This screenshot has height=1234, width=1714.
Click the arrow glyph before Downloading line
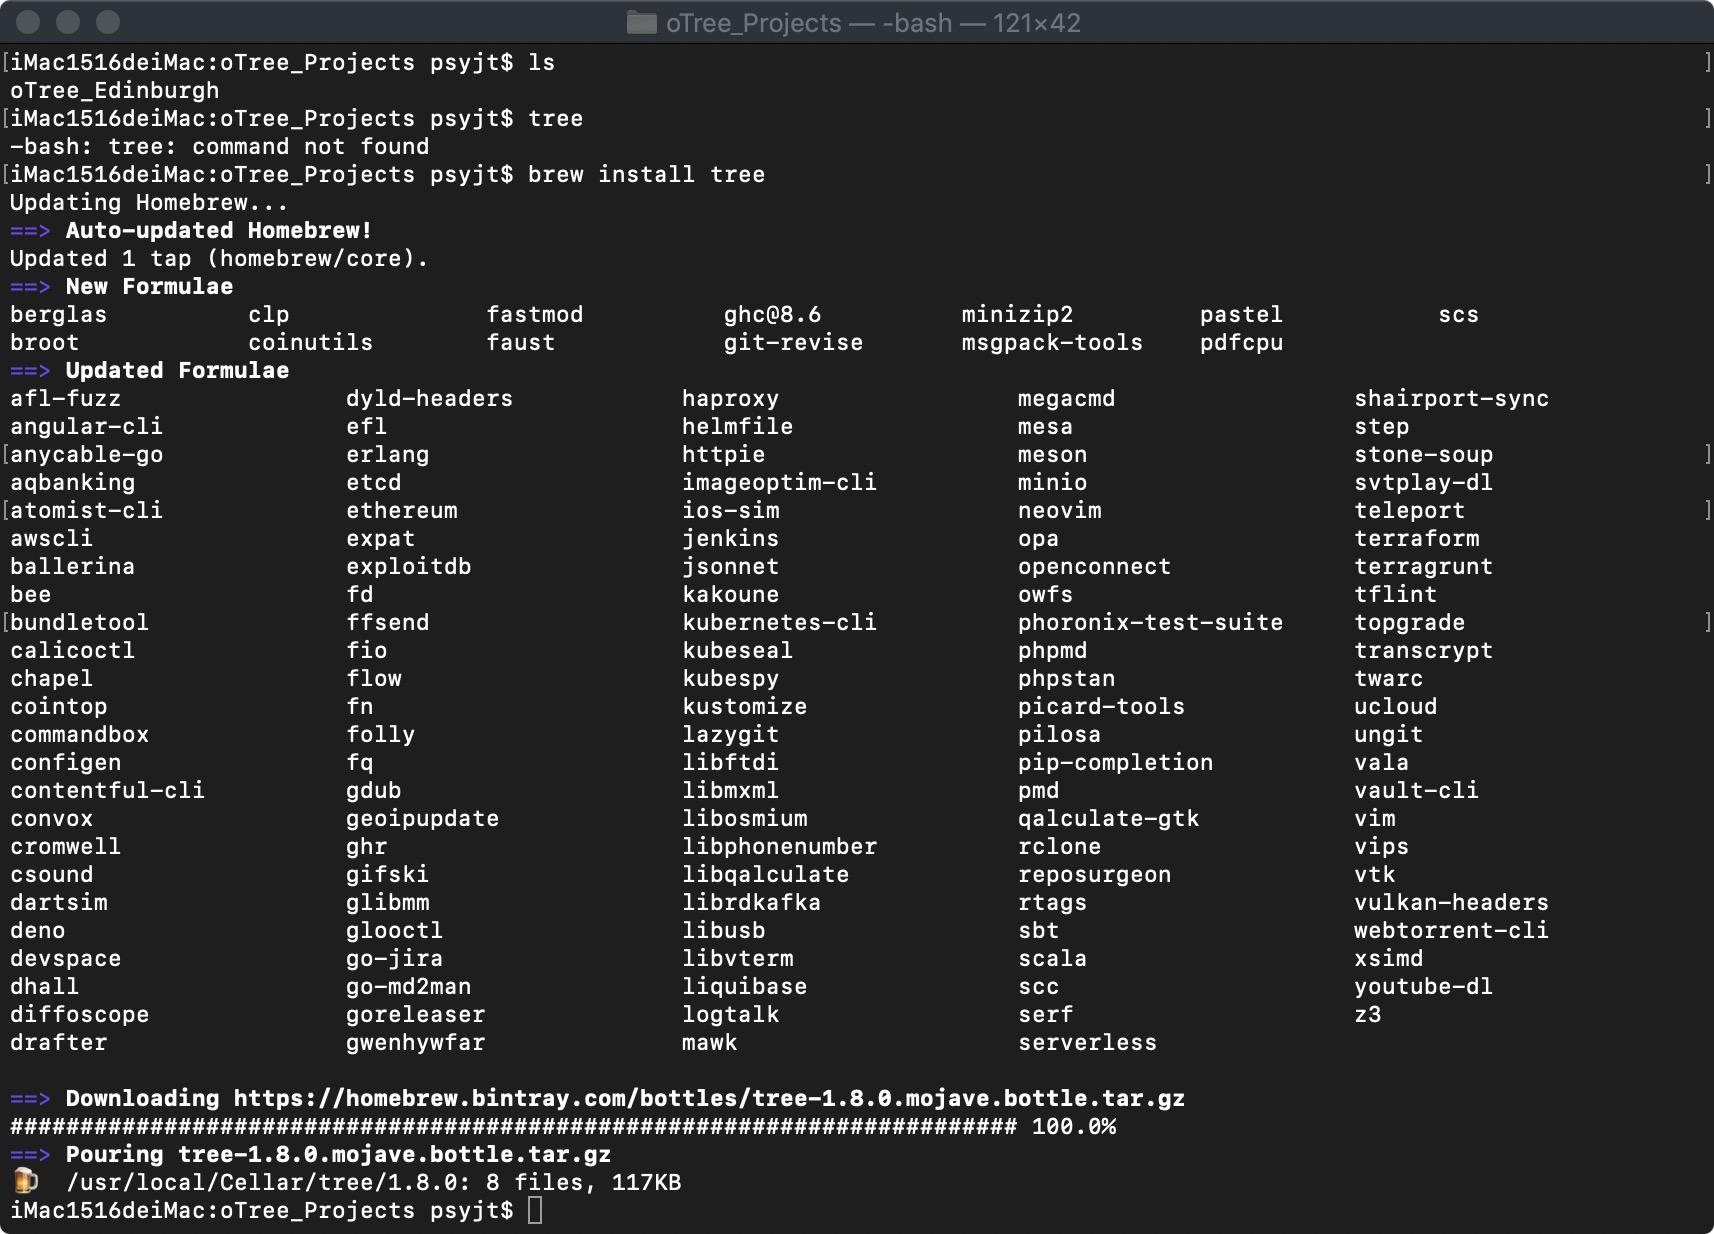(x=32, y=1098)
